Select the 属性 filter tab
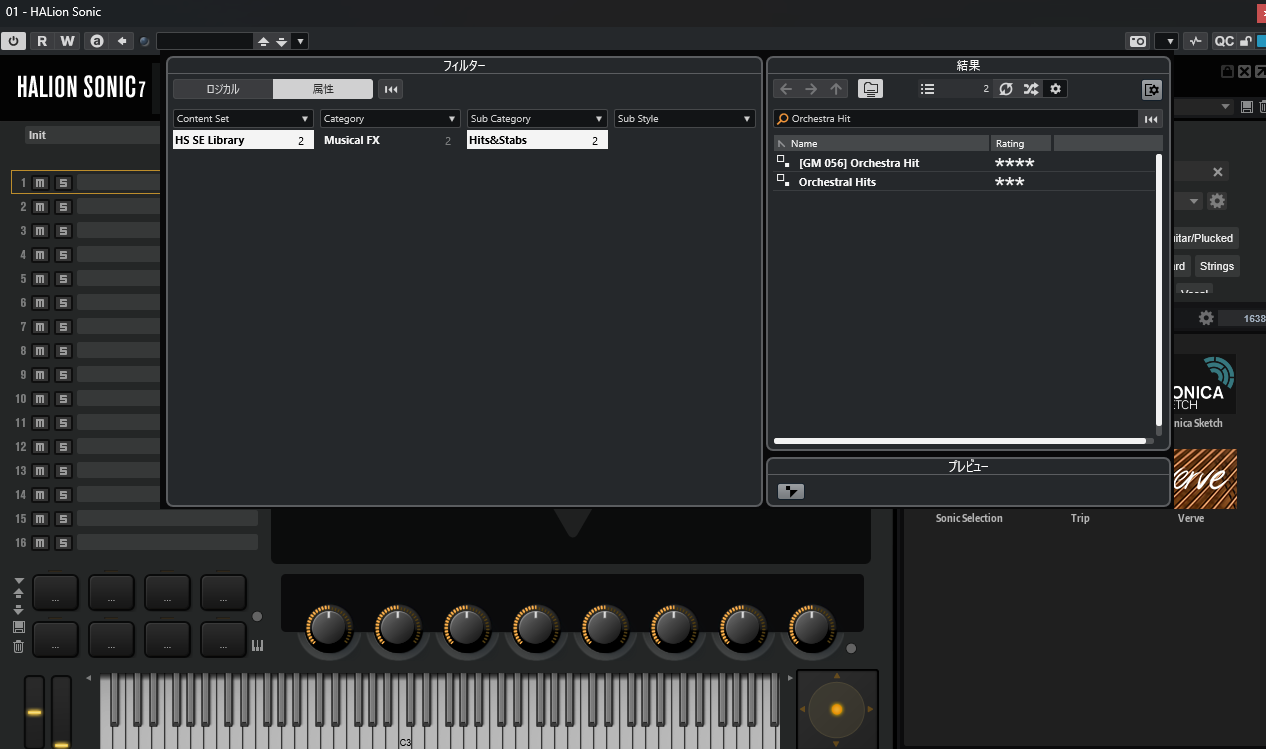Screen dimensions: 1266x749 click(323, 89)
